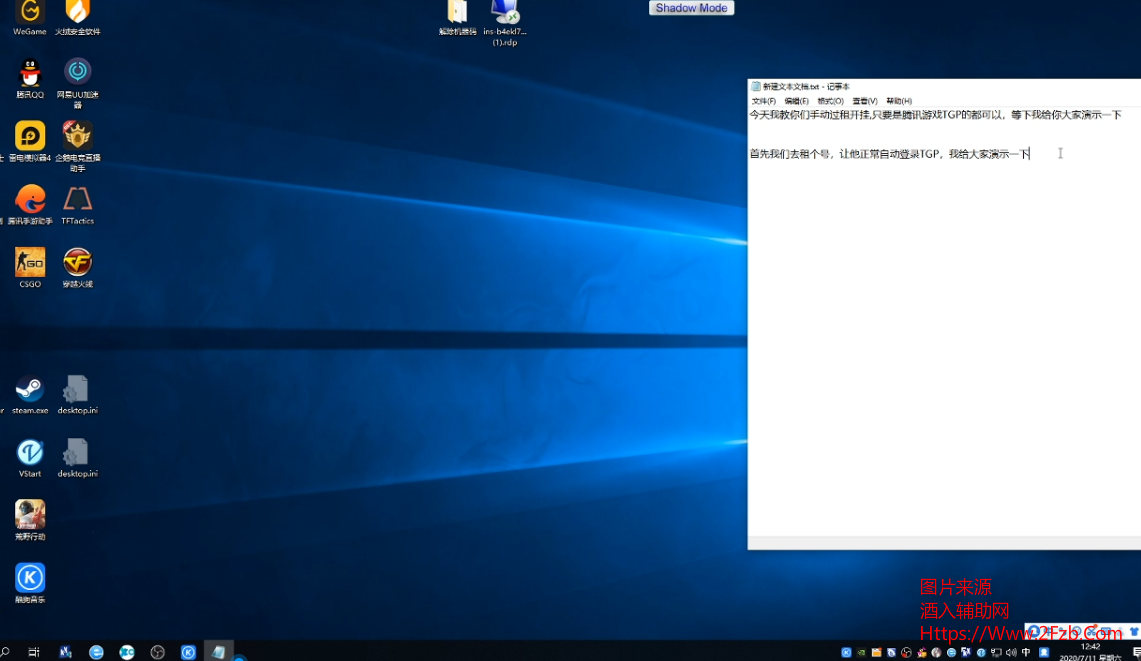Open the 查看(V) menu in Notepad
The width and height of the screenshot is (1141, 661).
point(864,101)
